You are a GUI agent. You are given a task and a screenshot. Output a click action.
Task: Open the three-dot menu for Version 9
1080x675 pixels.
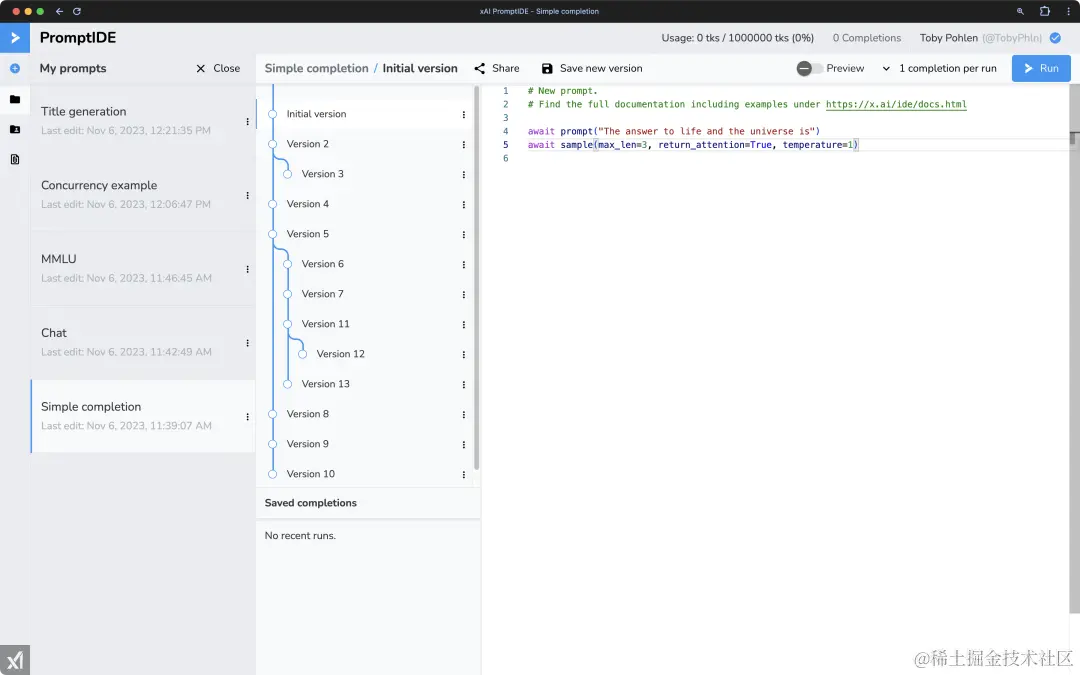pos(464,444)
